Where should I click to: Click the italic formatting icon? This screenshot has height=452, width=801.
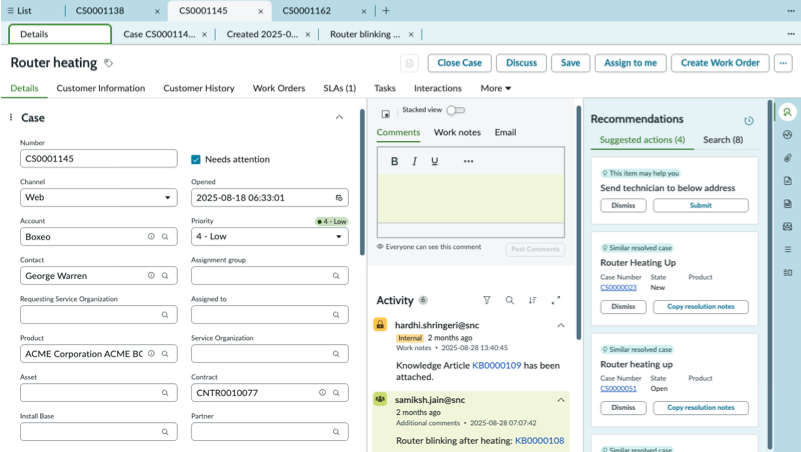[x=414, y=161]
